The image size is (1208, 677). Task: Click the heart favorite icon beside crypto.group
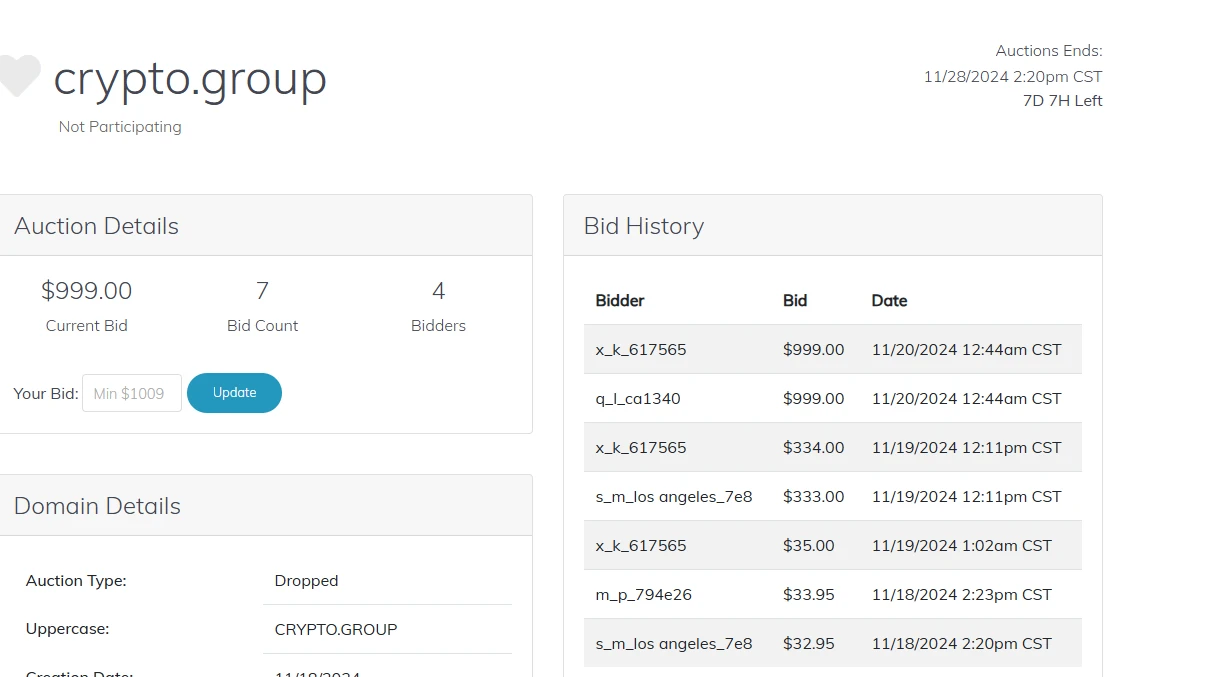[x=19, y=76]
